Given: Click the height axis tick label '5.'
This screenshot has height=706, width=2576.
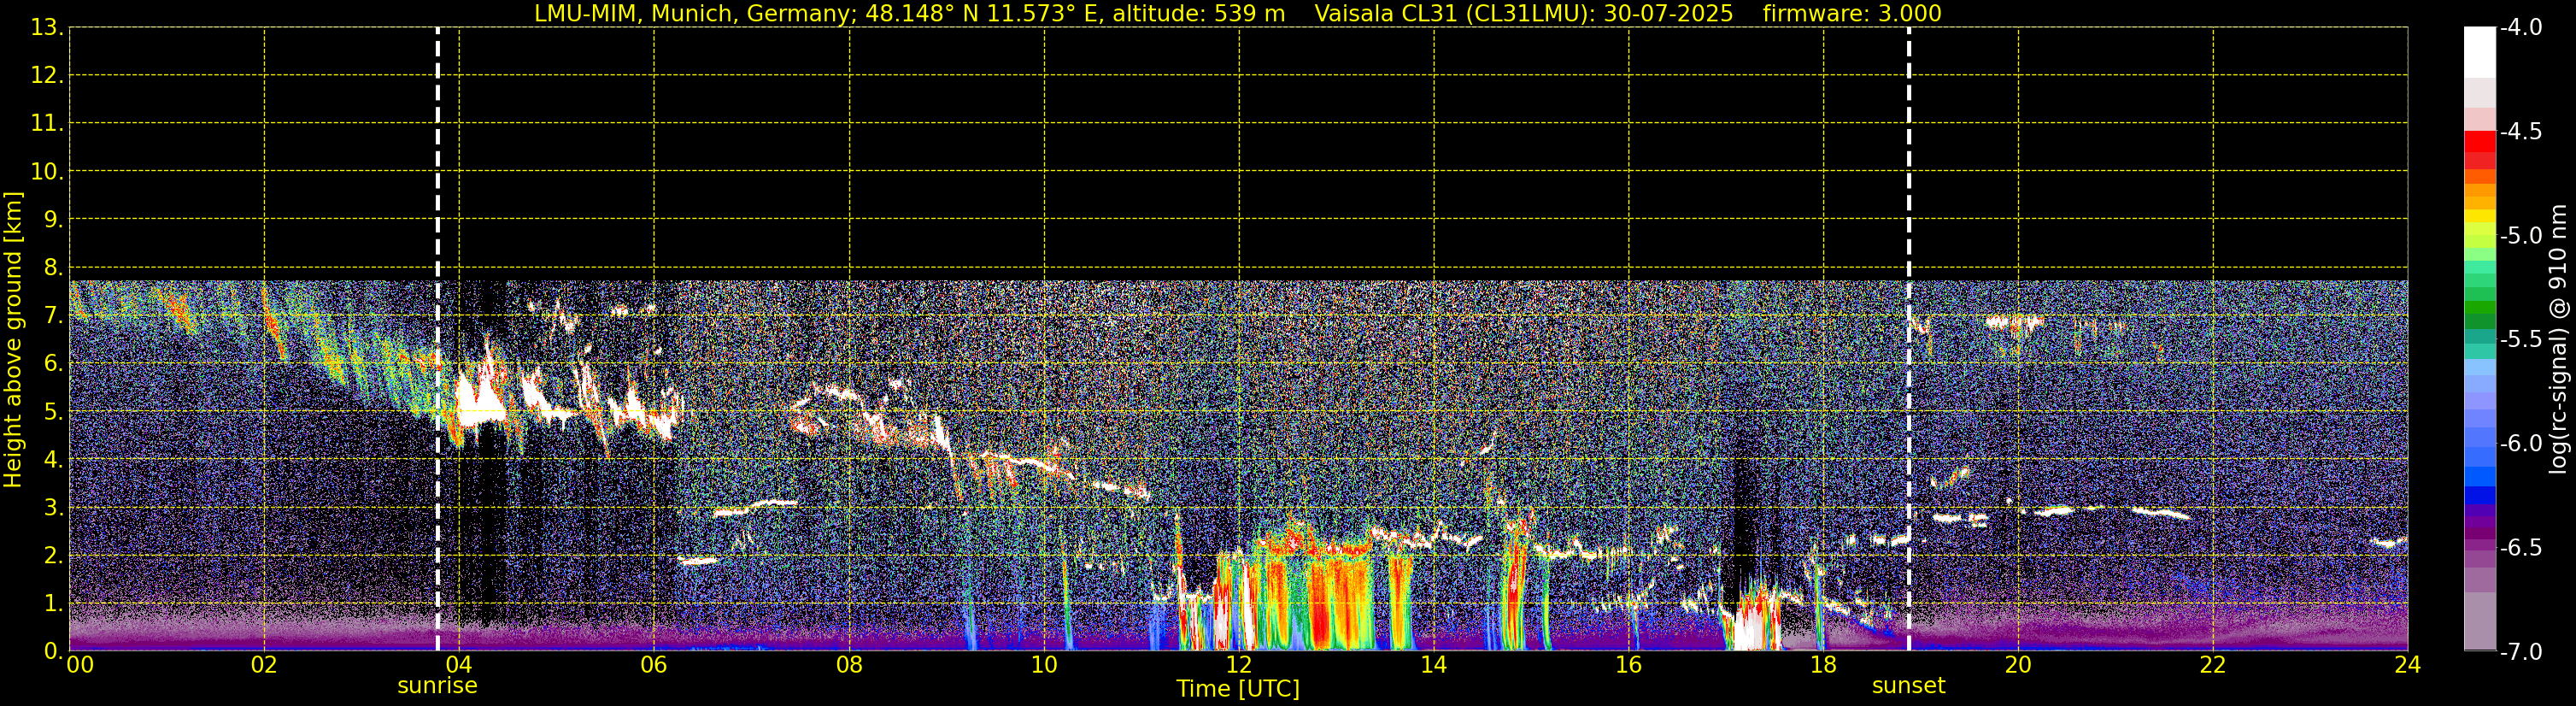Looking at the screenshot, I should click(54, 412).
